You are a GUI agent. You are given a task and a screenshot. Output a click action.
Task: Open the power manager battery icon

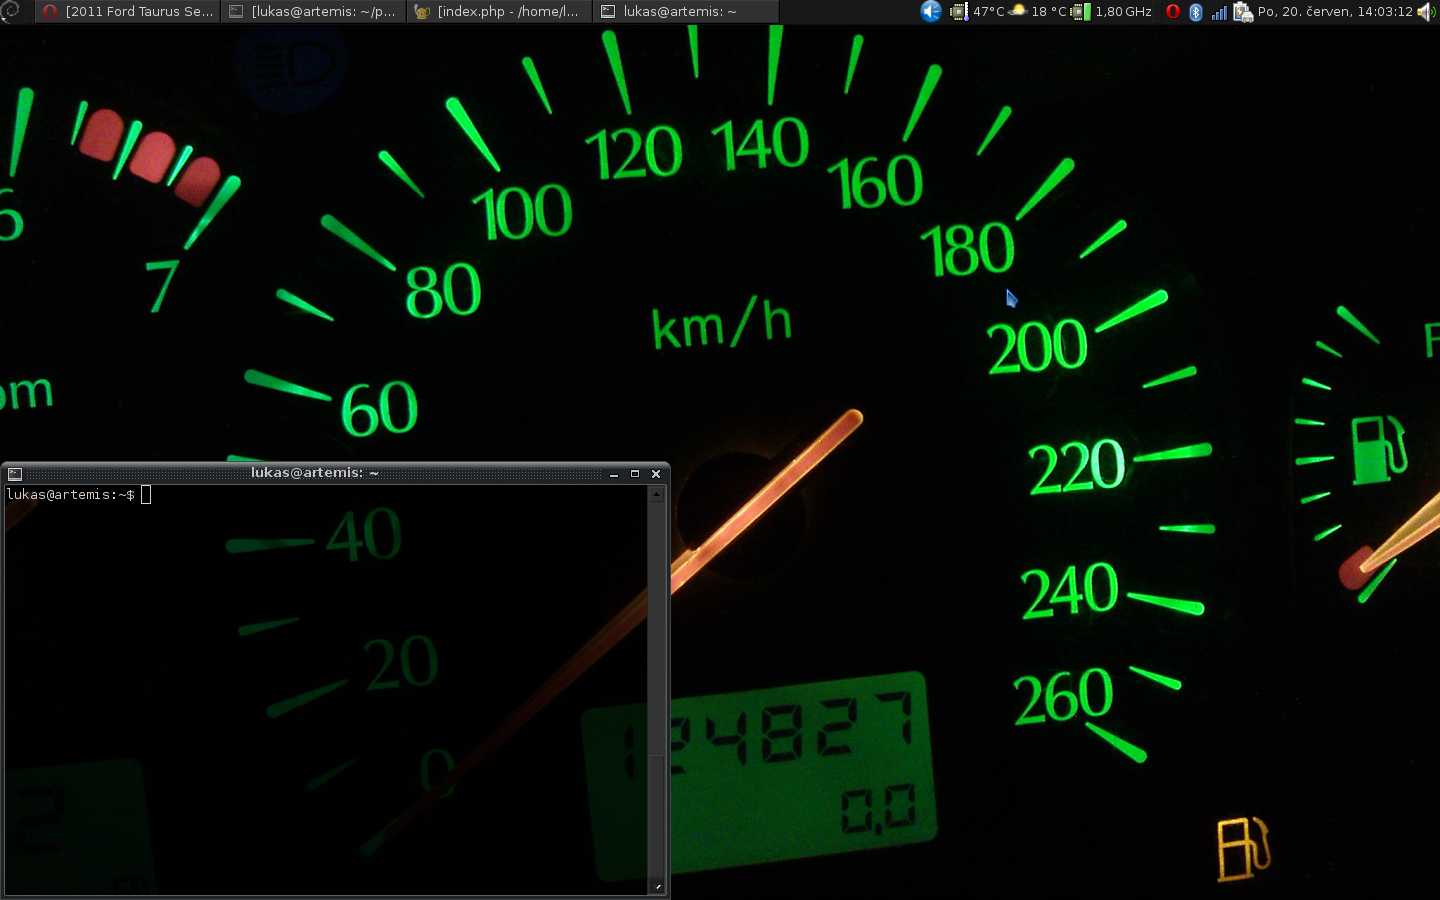[x=1243, y=12]
